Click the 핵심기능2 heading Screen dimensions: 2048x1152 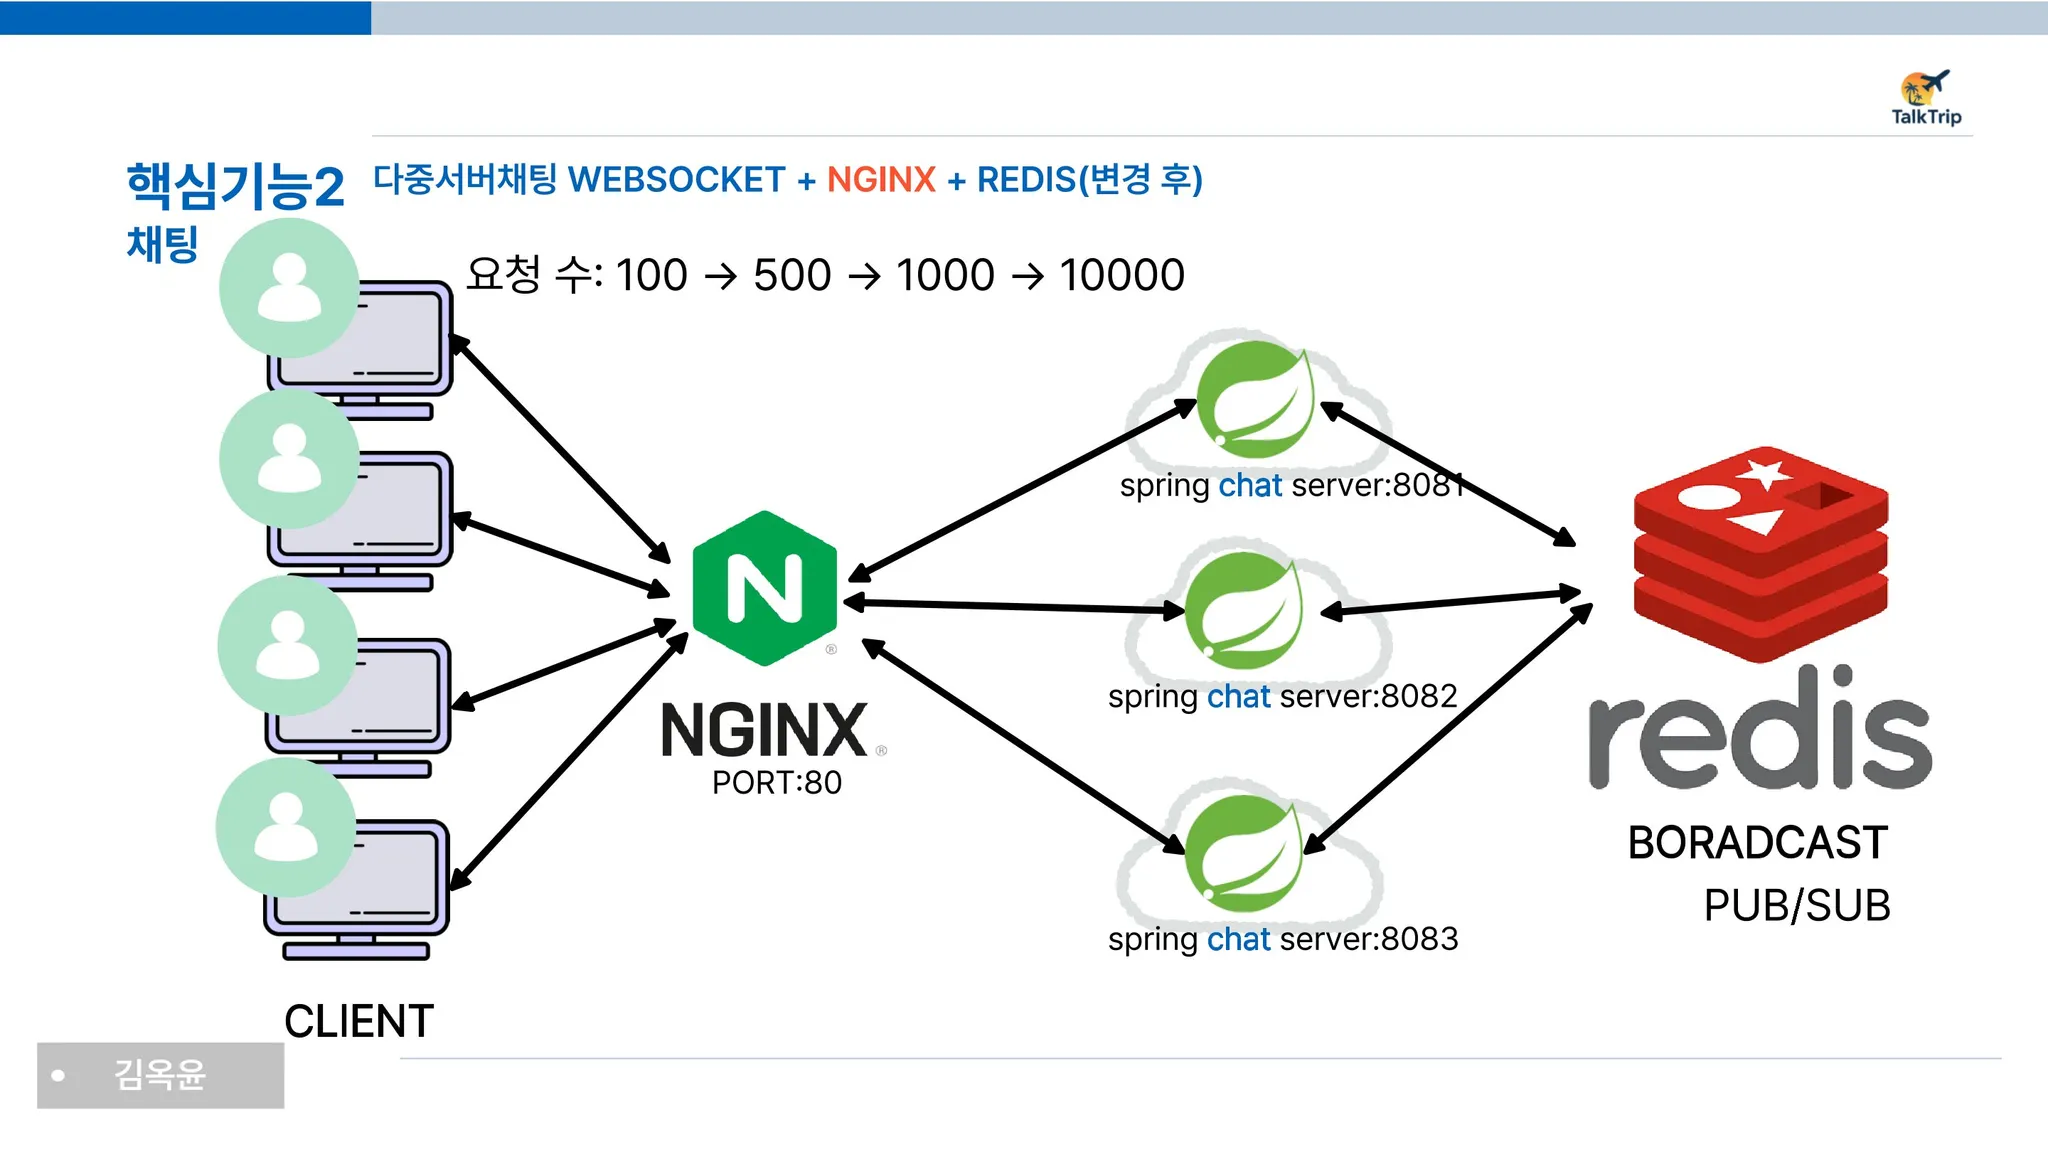[x=235, y=186]
